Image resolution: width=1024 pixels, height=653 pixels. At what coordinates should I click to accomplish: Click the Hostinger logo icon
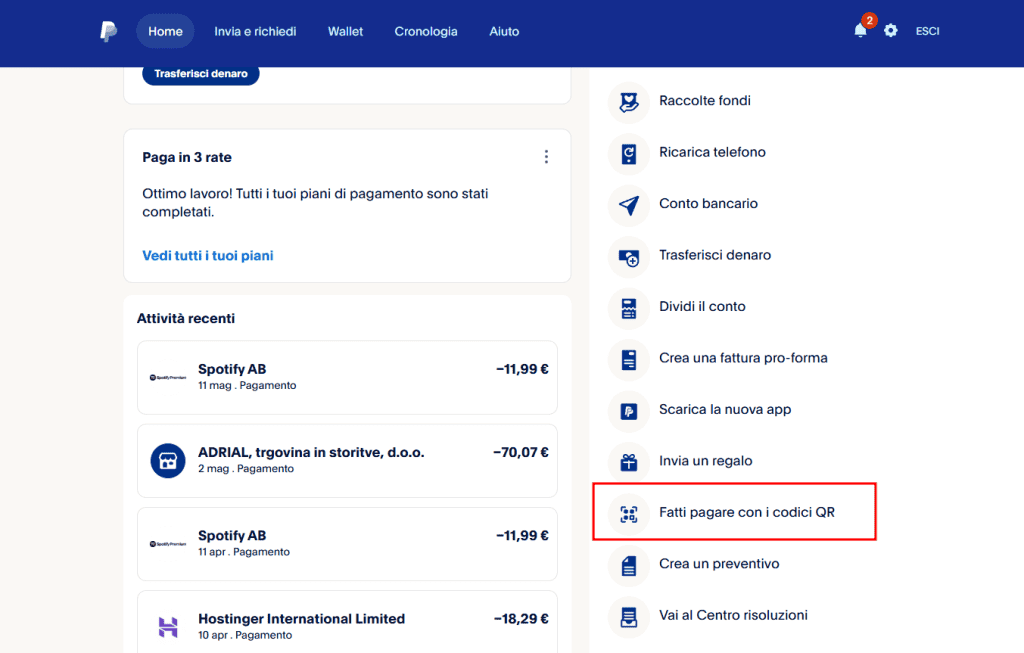tap(168, 627)
